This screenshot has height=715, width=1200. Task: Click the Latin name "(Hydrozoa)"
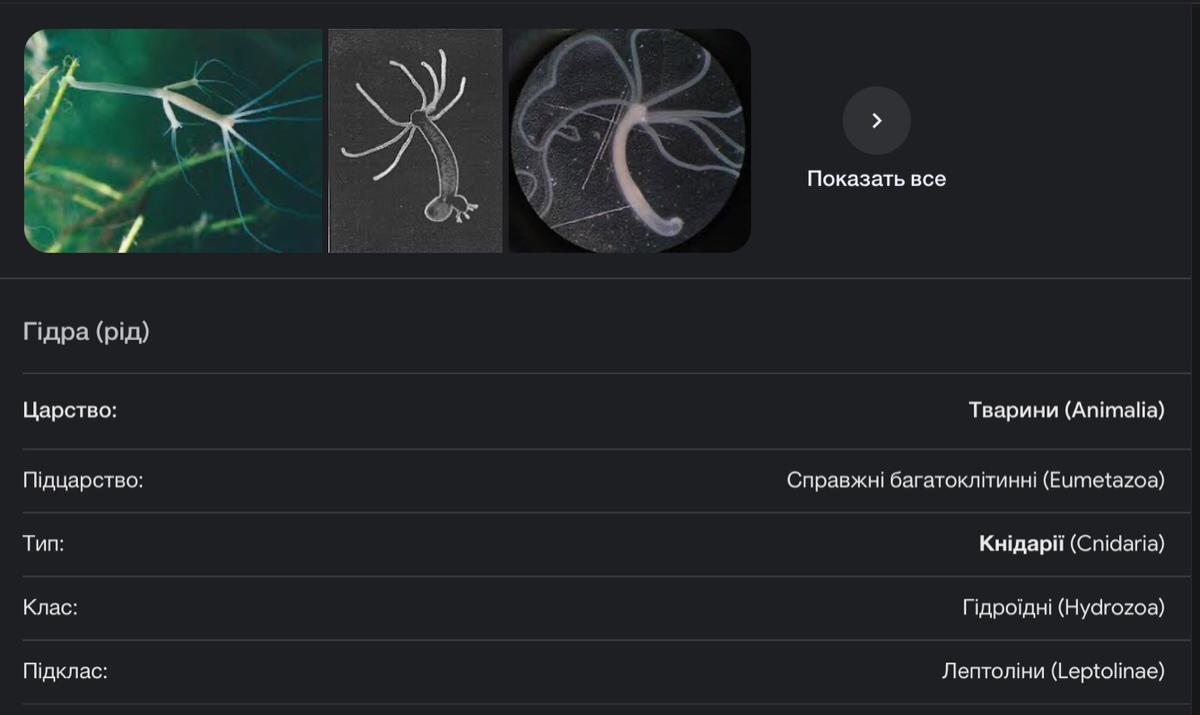click(1111, 607)
